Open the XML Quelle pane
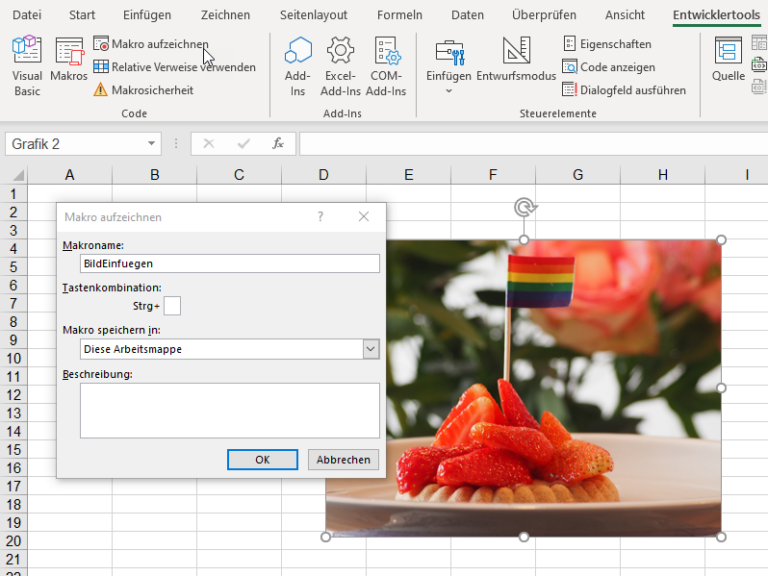768x576 pixels. (x=728, y=59)
